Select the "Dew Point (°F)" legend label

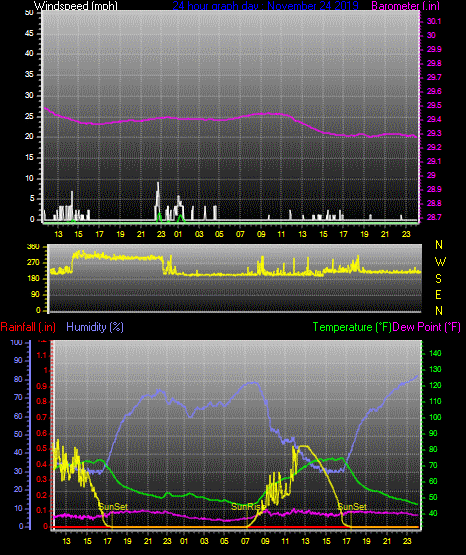tap(427, 327)
